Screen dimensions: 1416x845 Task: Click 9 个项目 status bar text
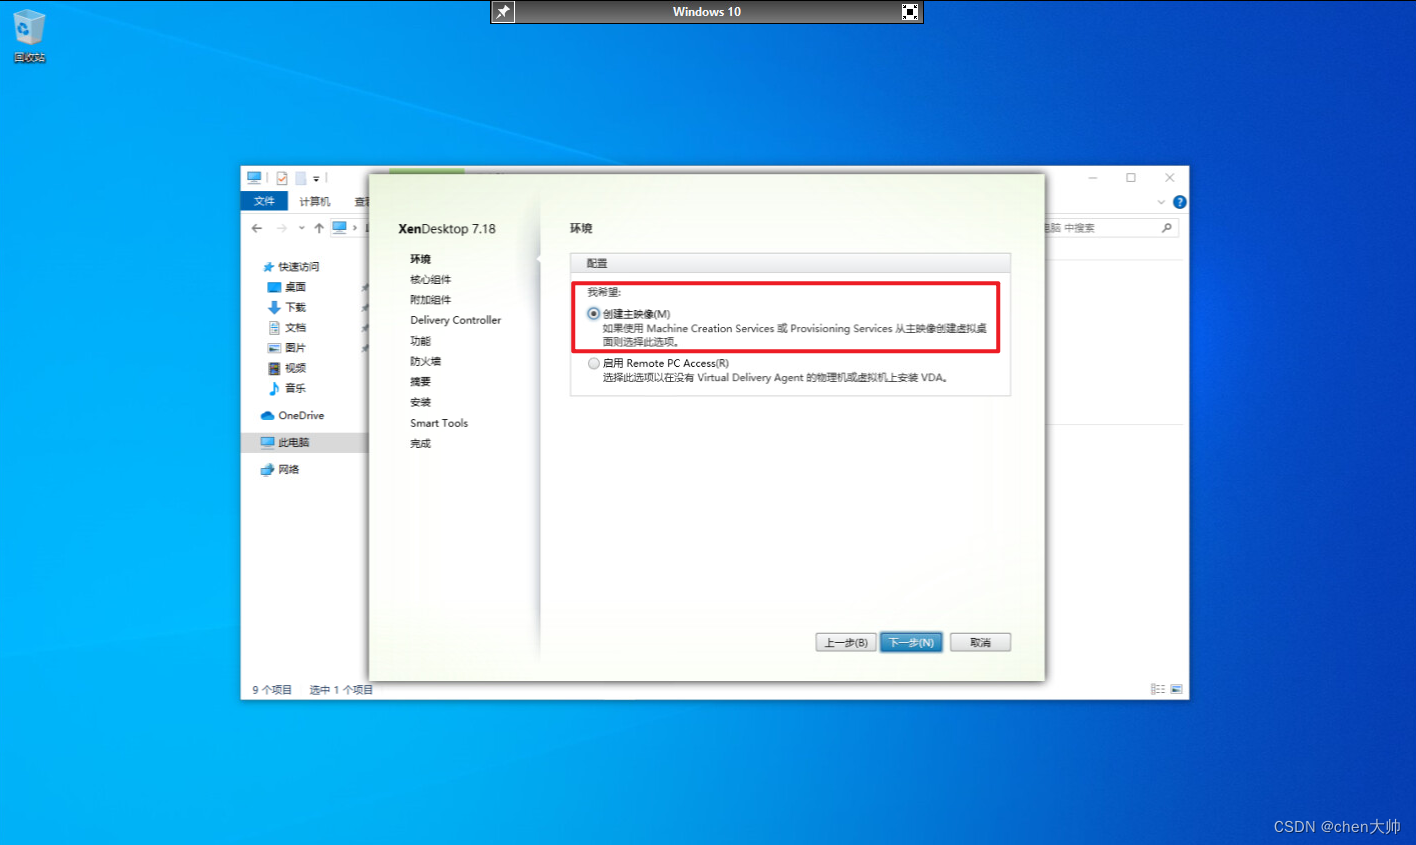pyautogui.click(x=272, y=690)
